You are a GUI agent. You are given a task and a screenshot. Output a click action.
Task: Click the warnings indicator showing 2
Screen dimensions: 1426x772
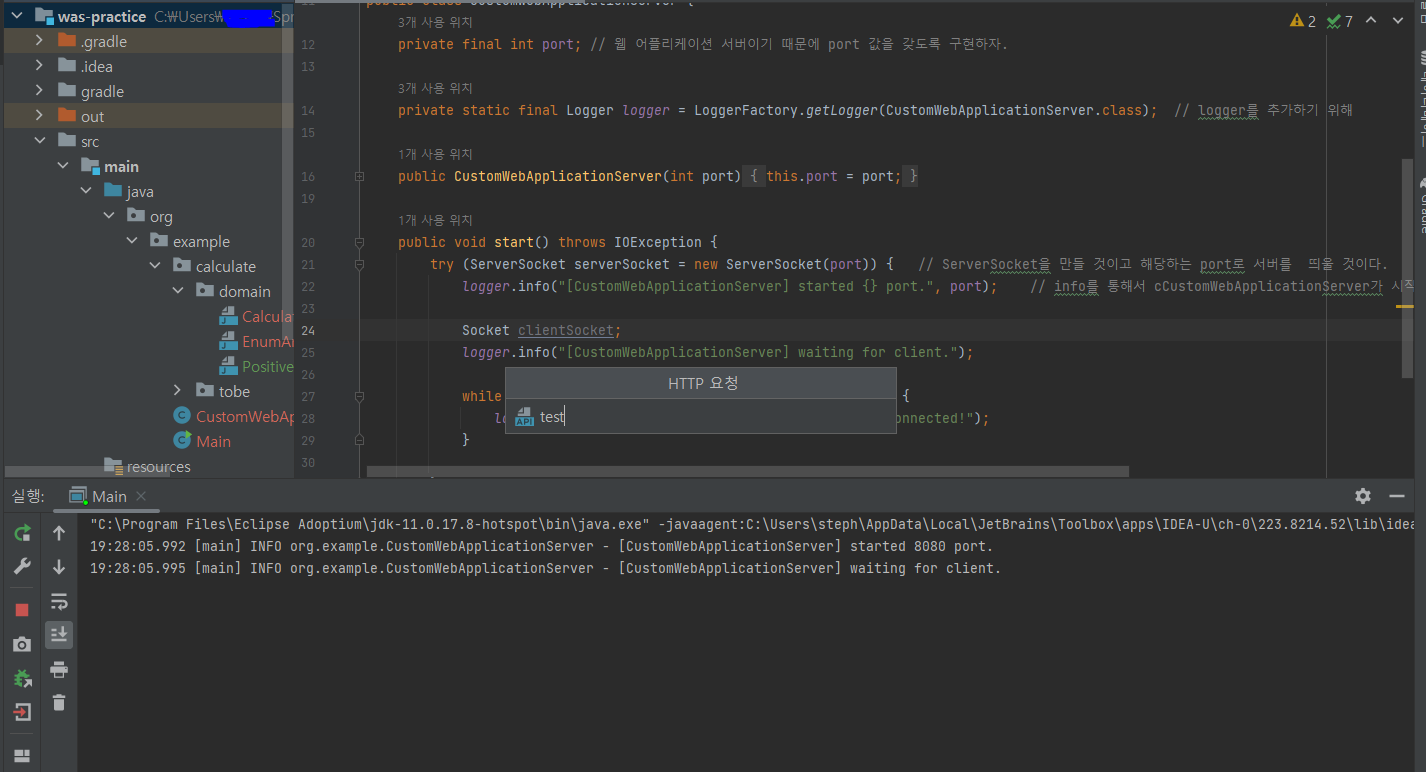tap(1303, 21)
